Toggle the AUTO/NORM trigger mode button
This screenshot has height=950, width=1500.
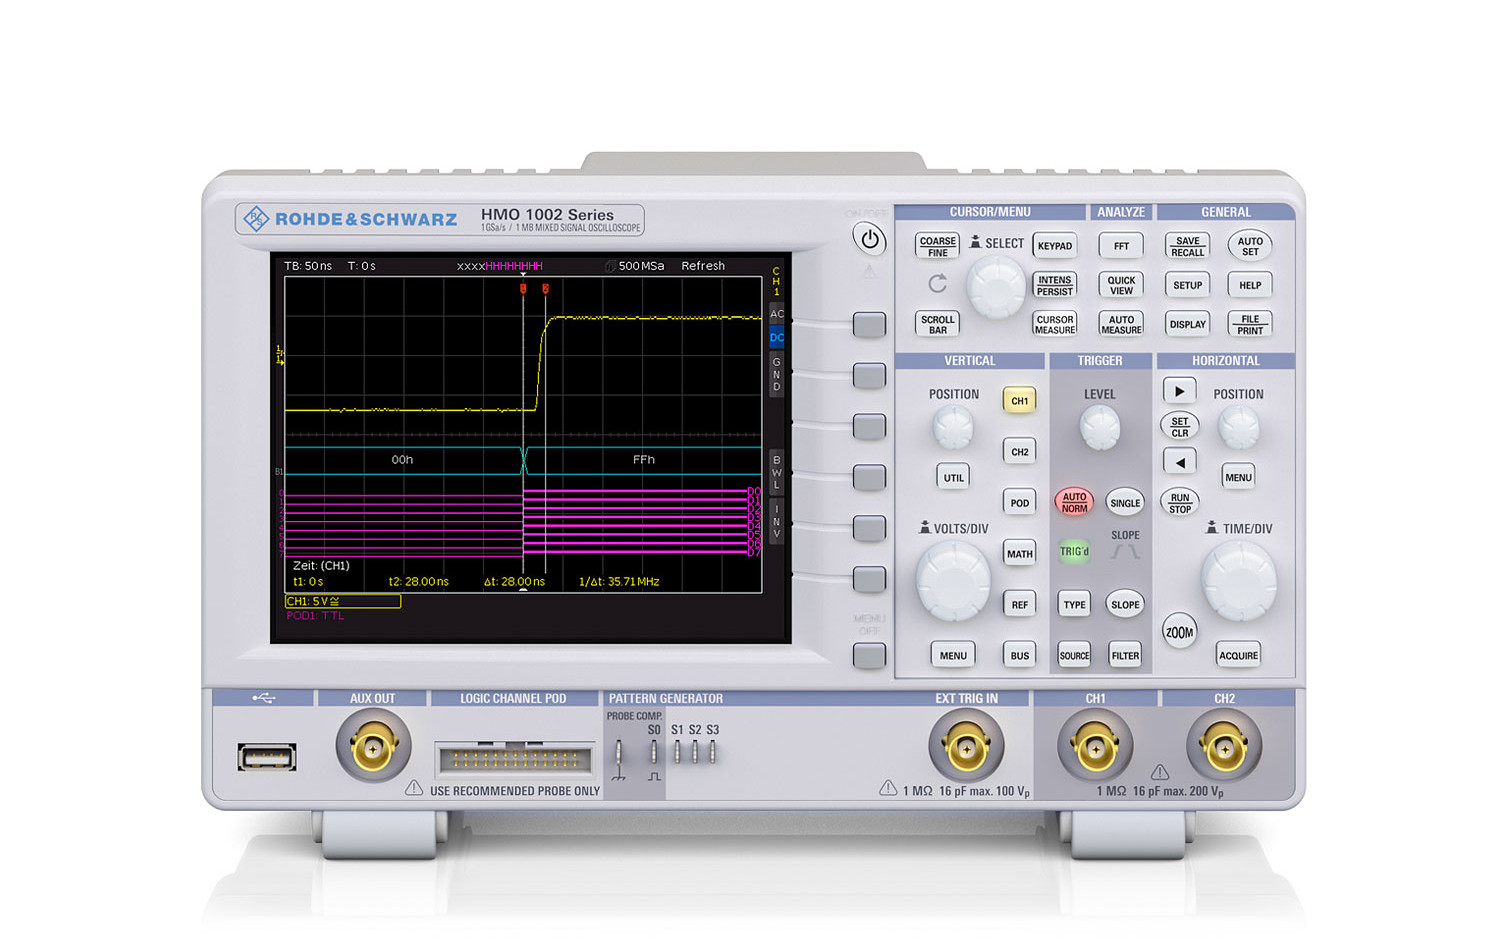(1074, 502)
